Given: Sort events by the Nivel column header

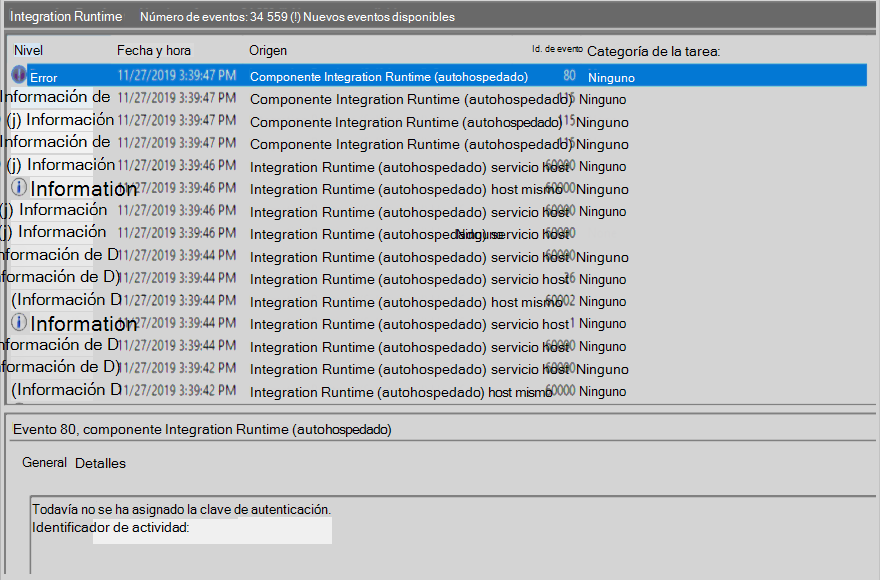Looking at the screenshot, I should point(28,51).
